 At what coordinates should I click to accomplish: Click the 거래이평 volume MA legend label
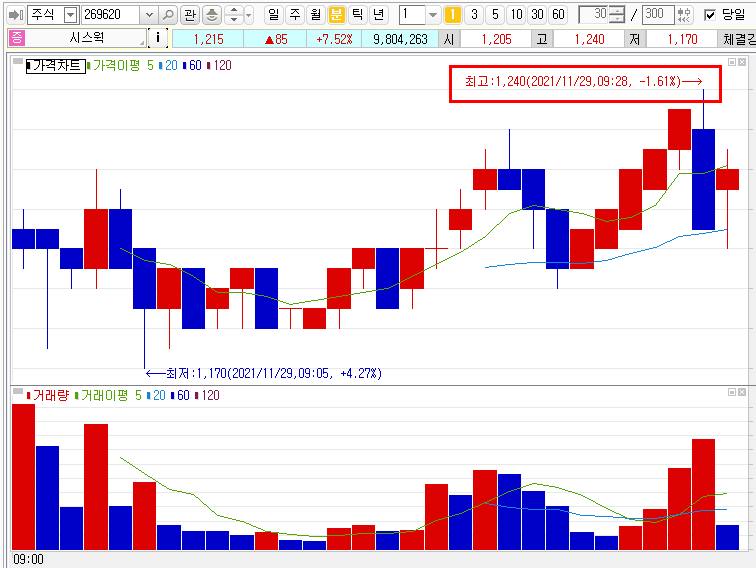(x=104, y=396)
